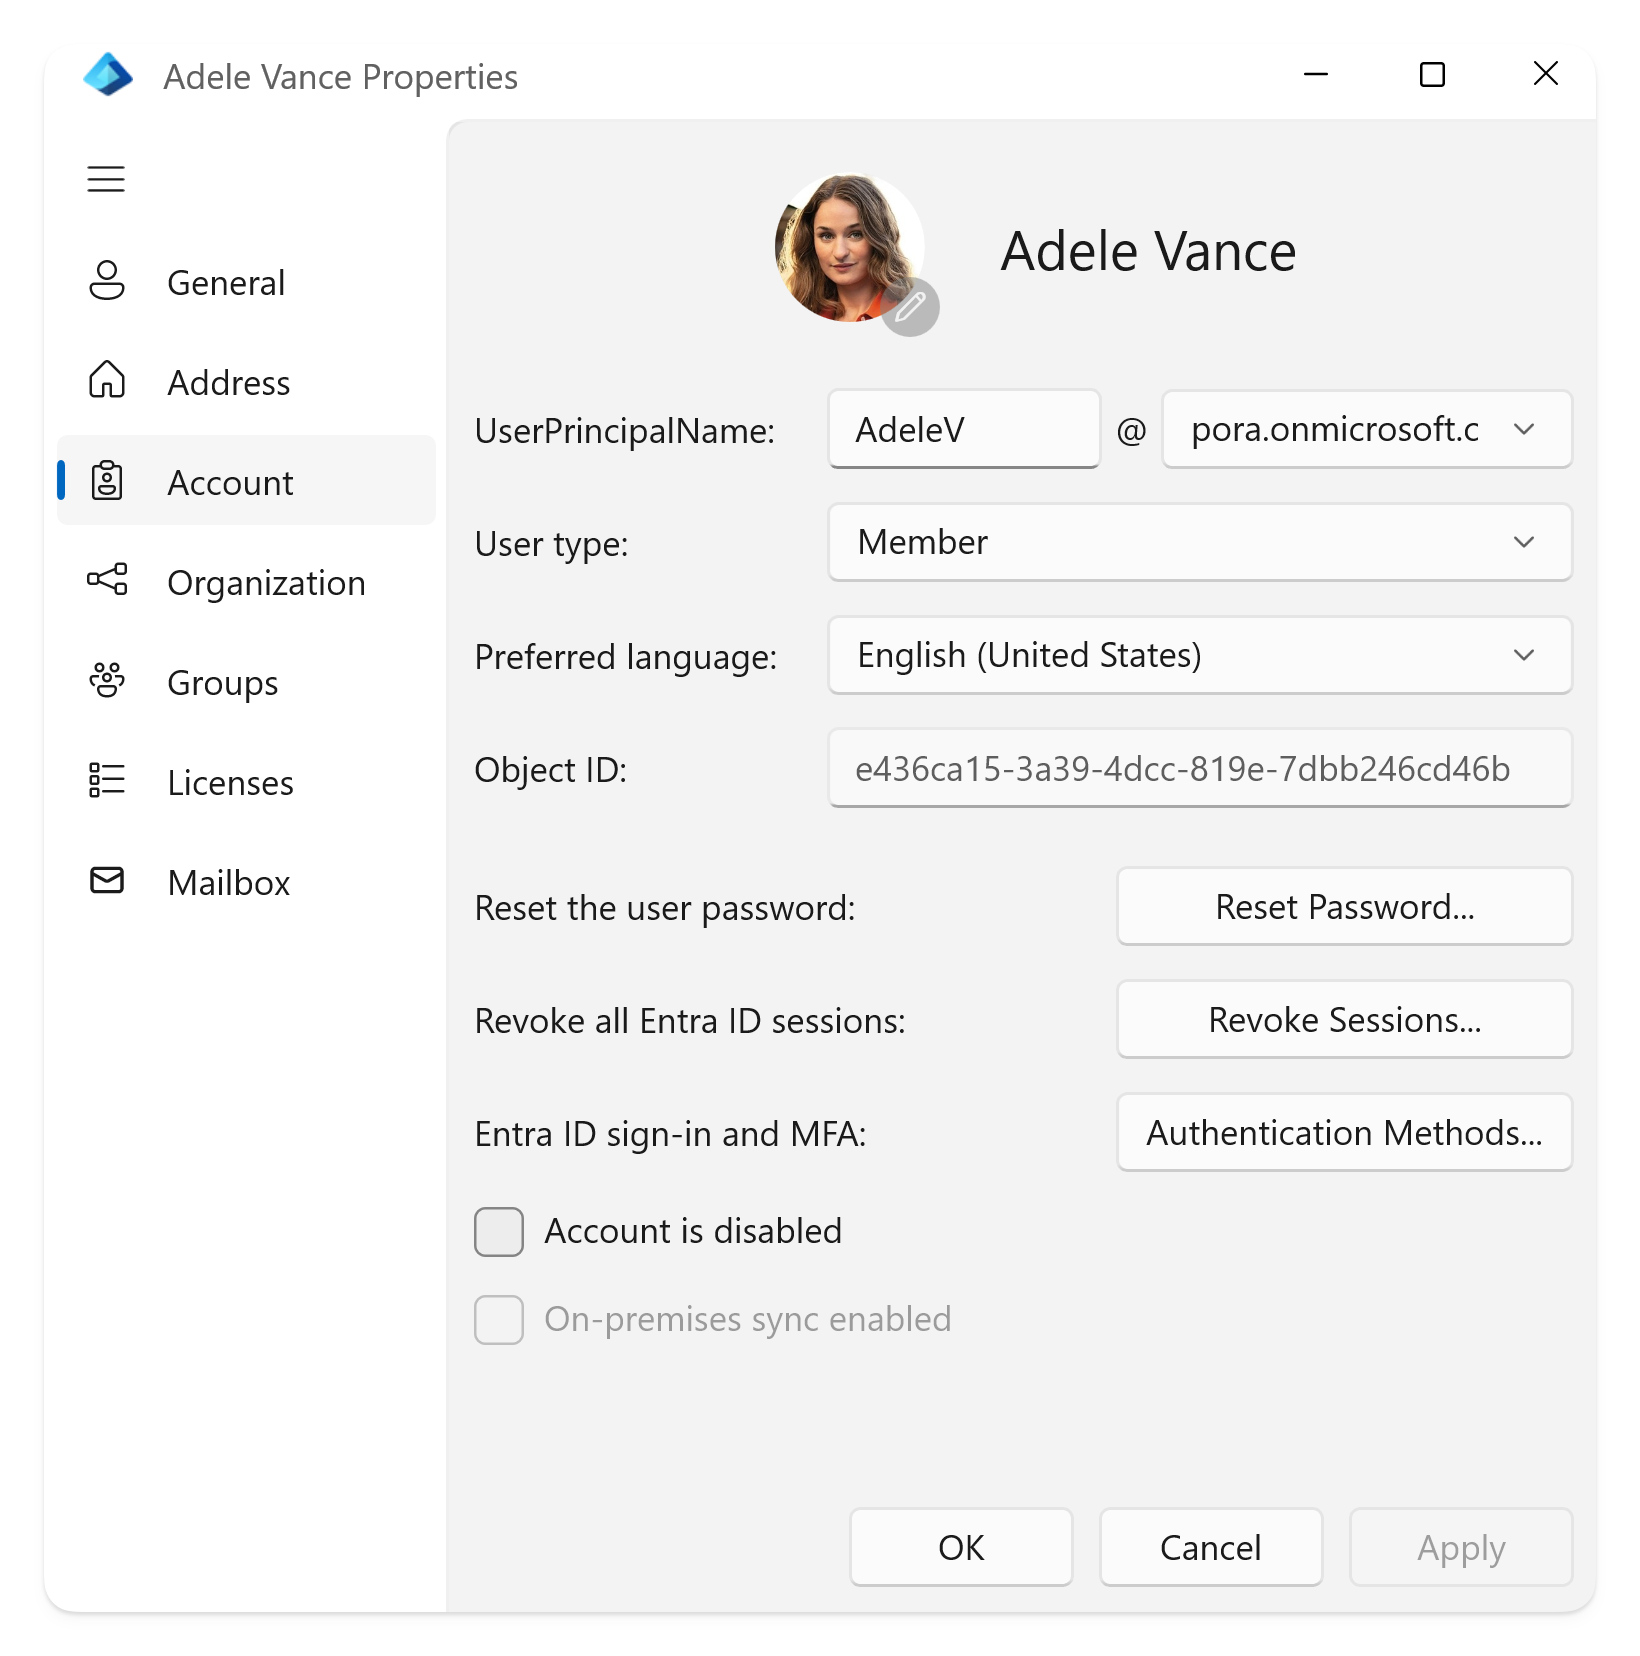Select the Groups people icon
The image size is (1640, 1656).
click(x=106, y=681)
